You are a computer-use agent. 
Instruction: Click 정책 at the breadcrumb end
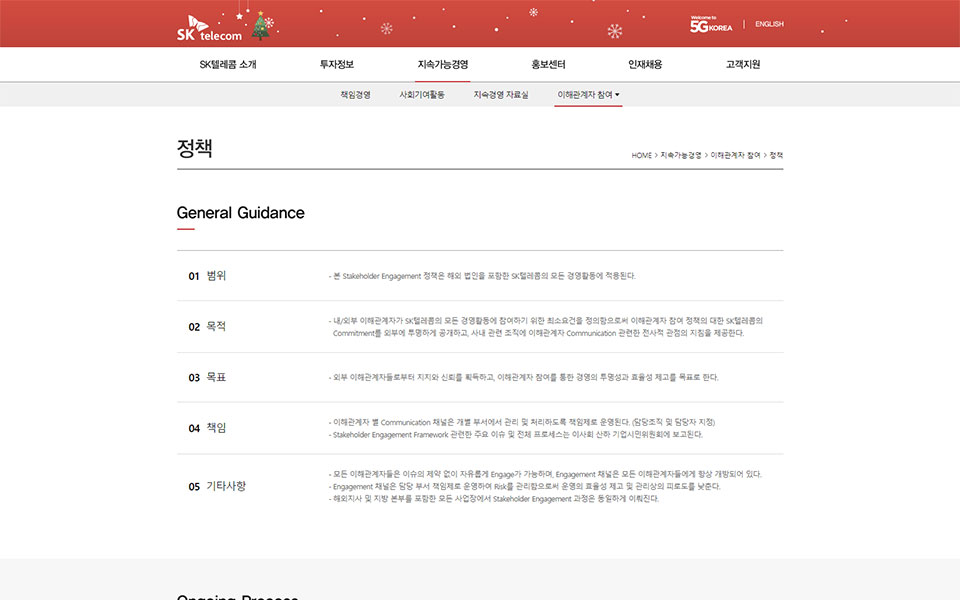pos(777,156)
